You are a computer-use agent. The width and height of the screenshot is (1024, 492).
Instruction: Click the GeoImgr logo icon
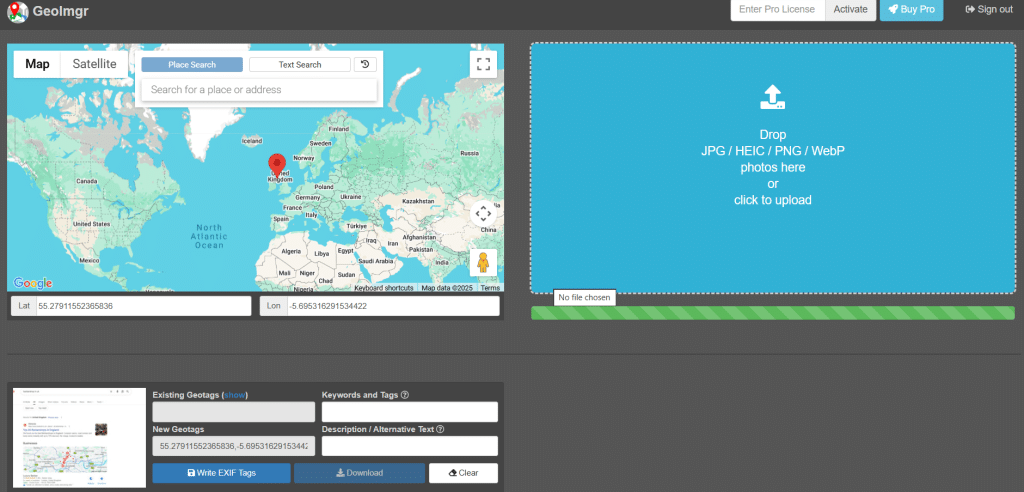pos(17,11)
